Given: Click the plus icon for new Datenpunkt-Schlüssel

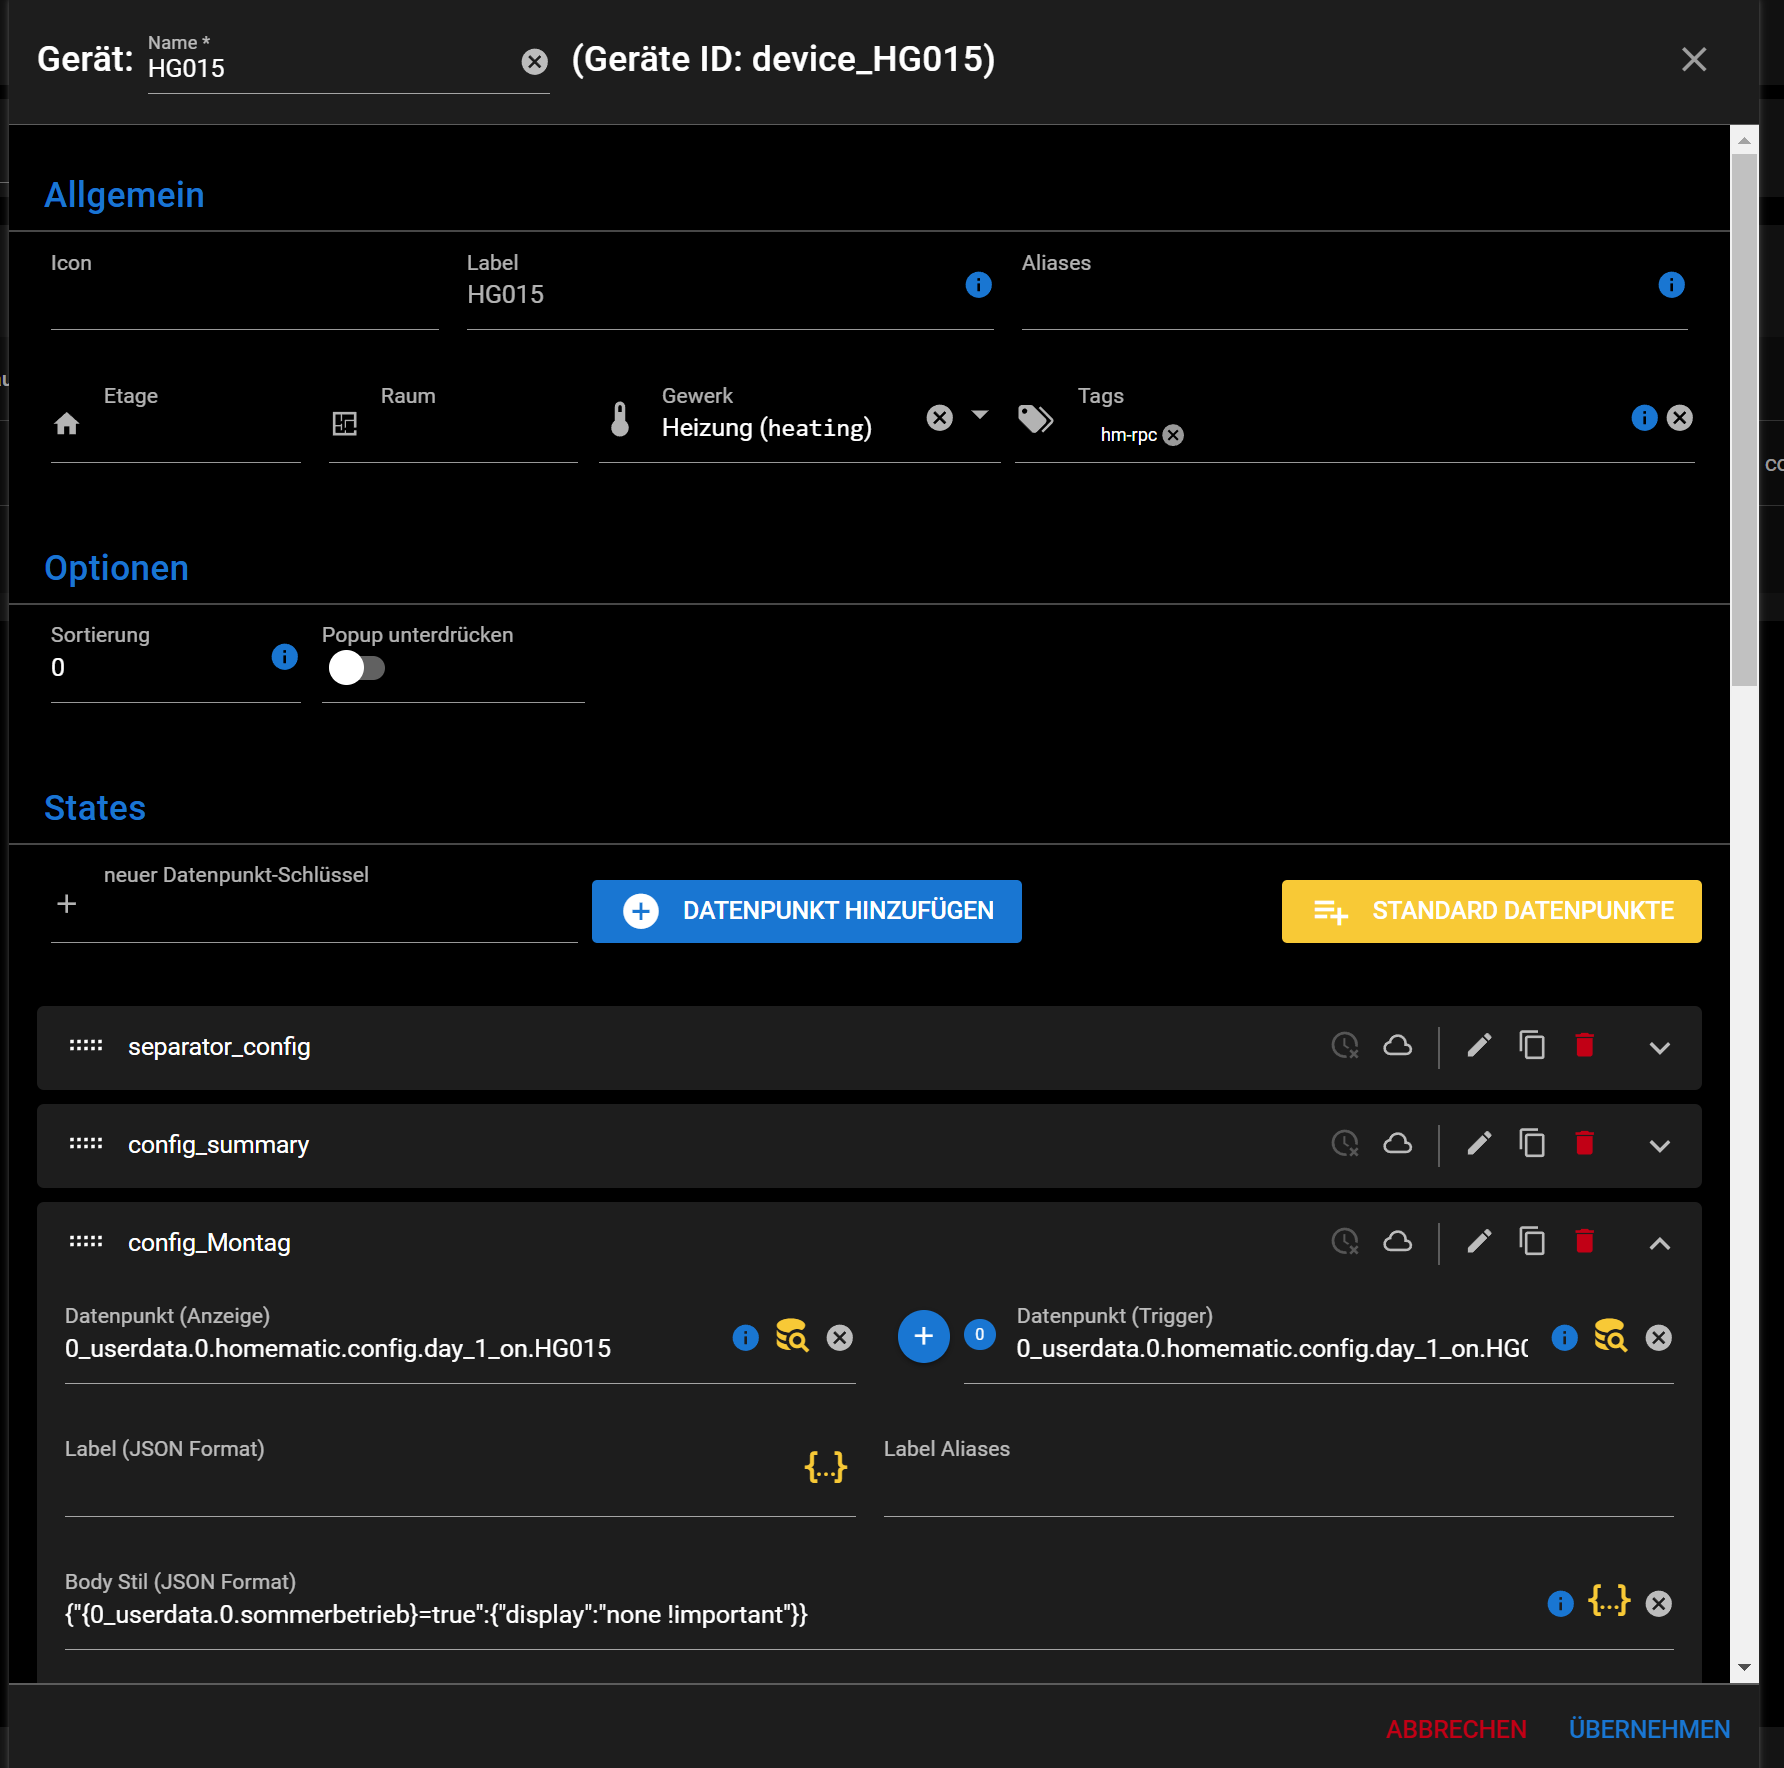Looking at the screenshot, I should pos(67,904).
